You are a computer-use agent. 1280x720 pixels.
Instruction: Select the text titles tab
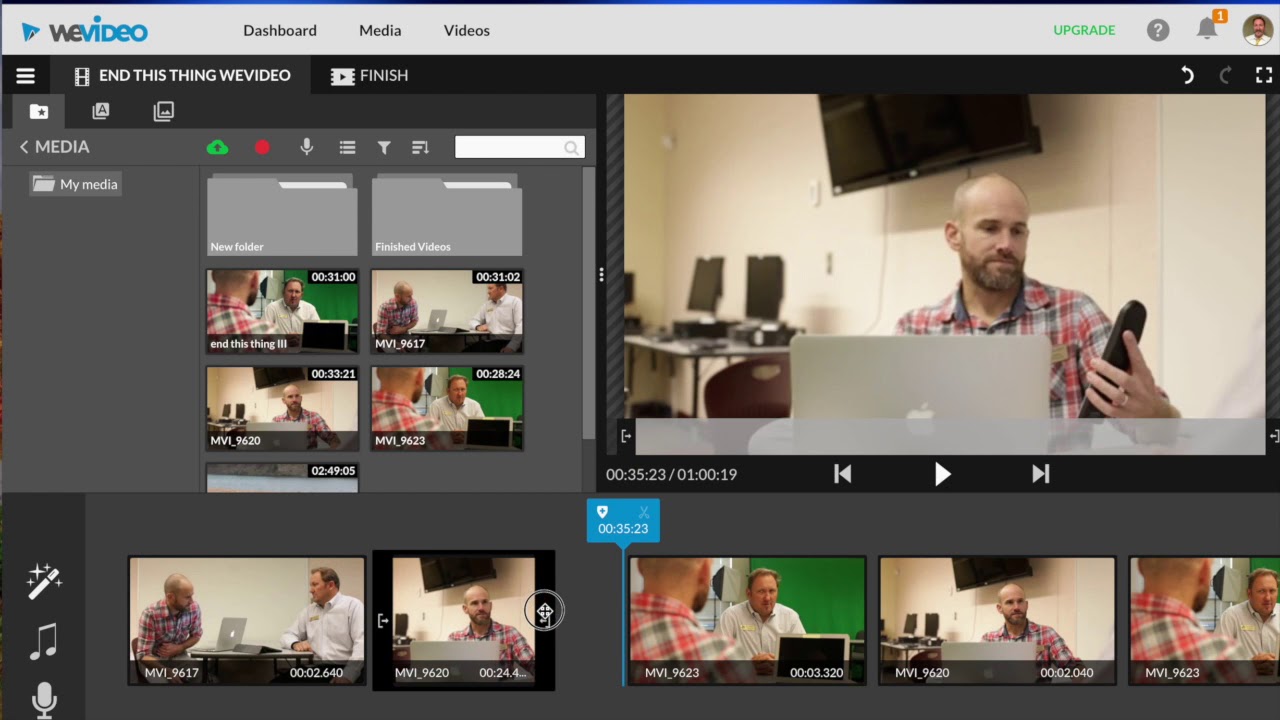tap(101, 111)
